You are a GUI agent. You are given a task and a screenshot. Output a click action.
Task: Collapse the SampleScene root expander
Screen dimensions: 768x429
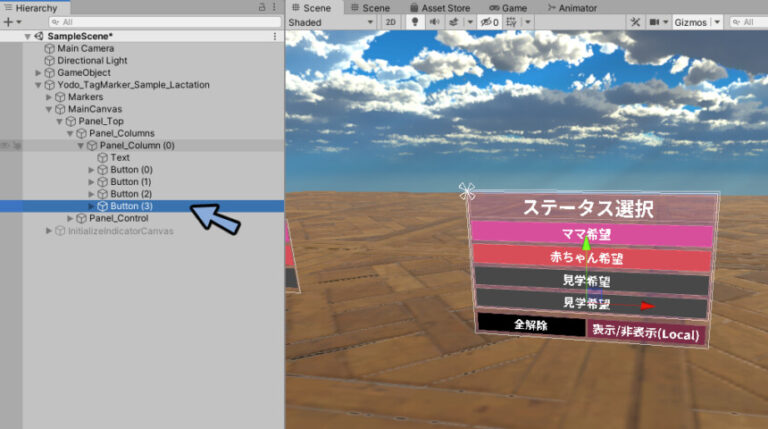coord(27,36)
